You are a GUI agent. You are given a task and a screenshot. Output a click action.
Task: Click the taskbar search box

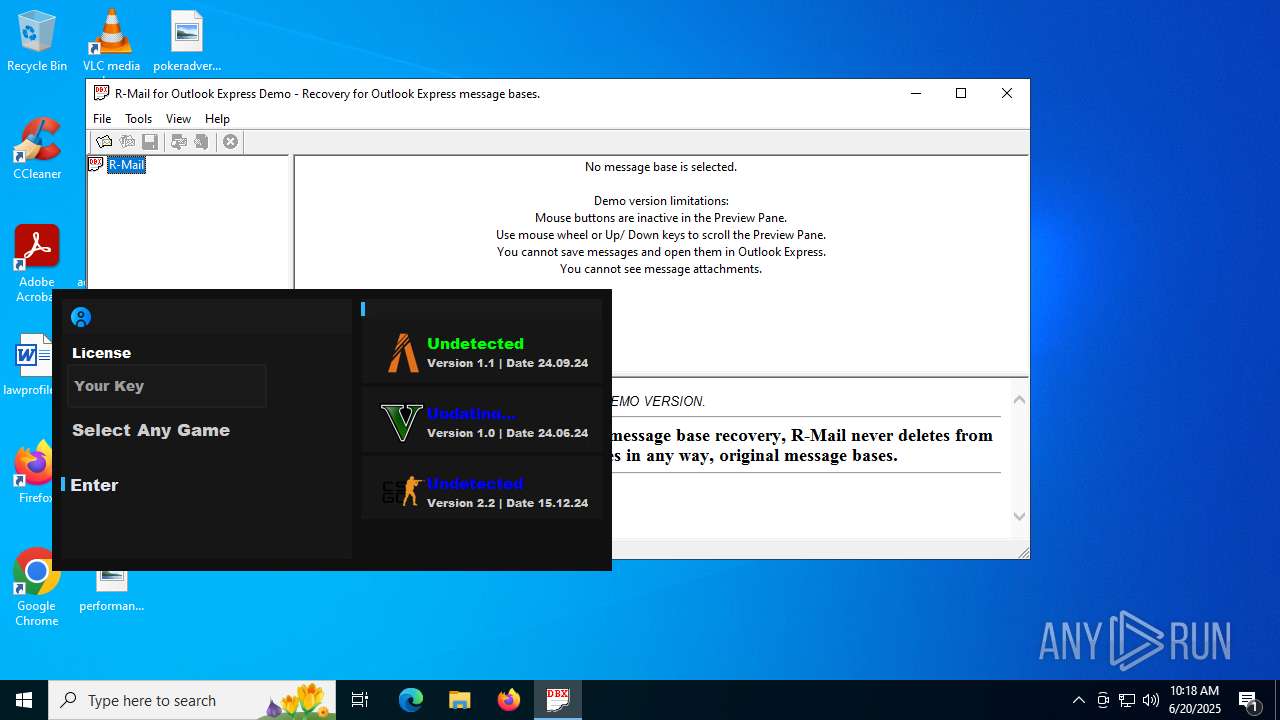[x=193, y=700]
